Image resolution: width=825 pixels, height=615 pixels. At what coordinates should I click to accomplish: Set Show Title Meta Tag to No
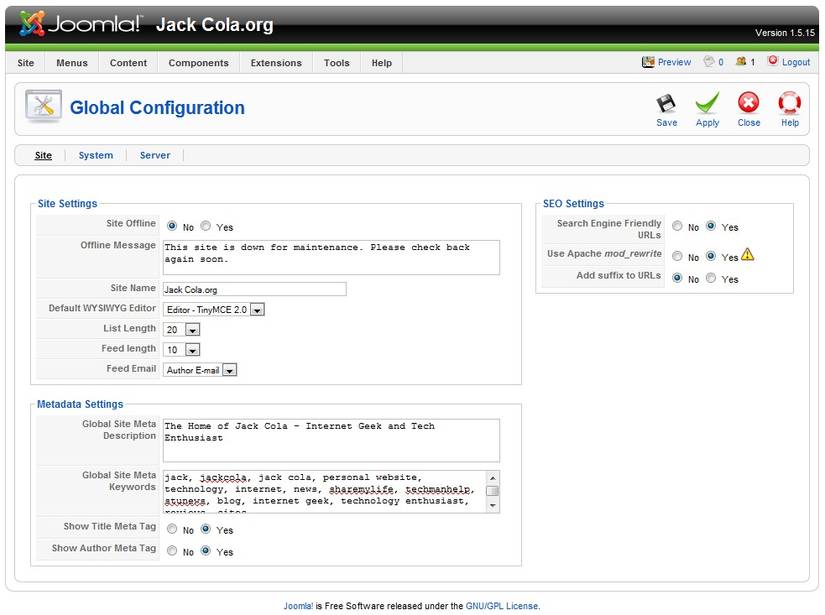(172, 529)
